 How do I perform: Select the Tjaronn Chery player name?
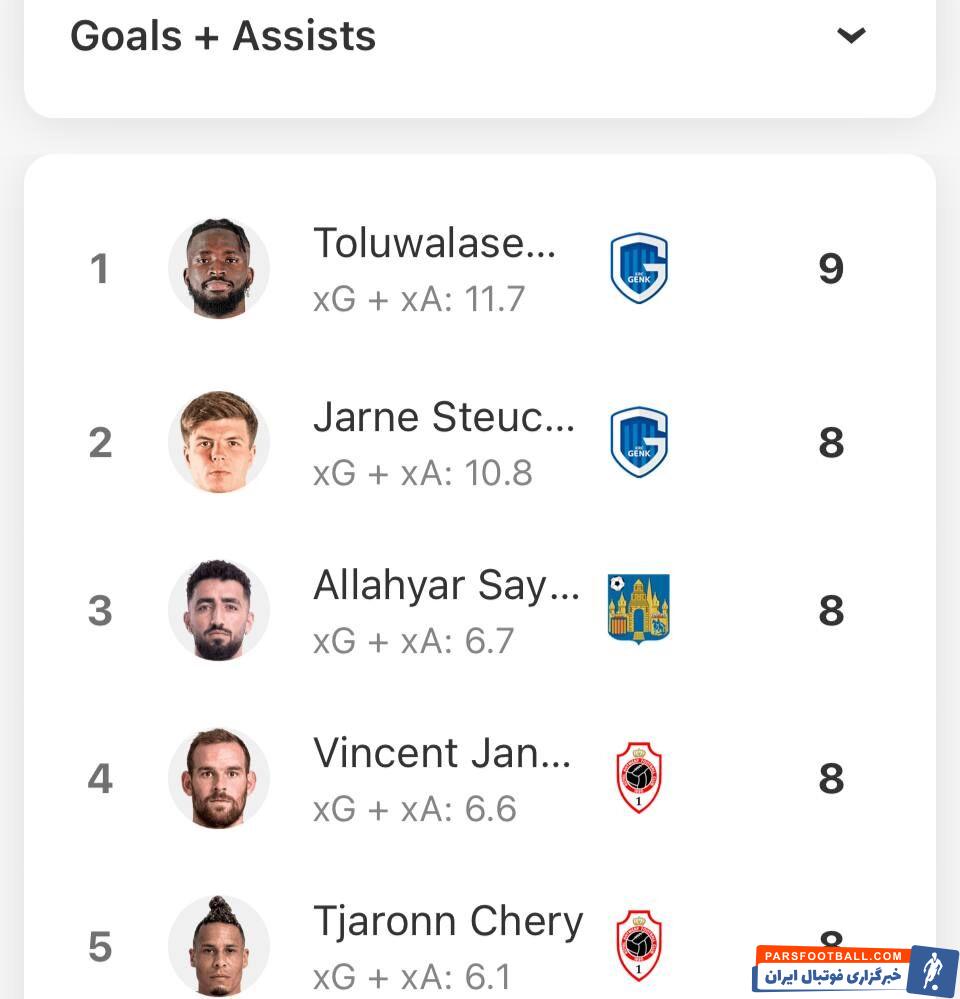coord(448,921)
